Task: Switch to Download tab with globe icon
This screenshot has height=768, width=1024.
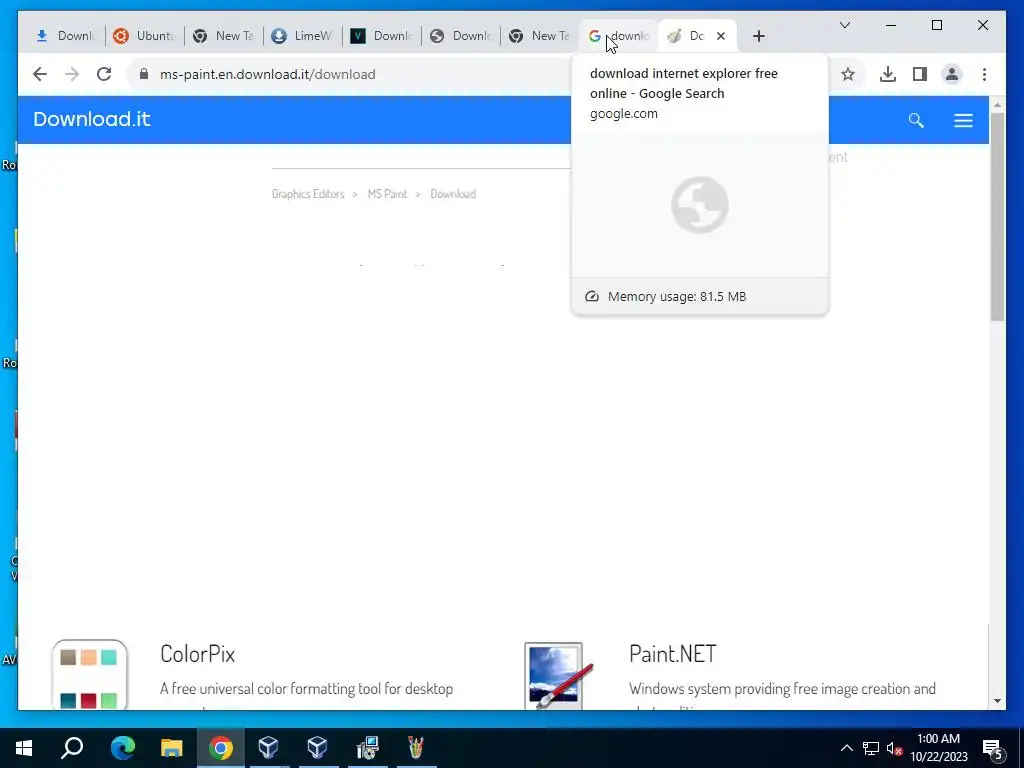Action: pos(460,36)
